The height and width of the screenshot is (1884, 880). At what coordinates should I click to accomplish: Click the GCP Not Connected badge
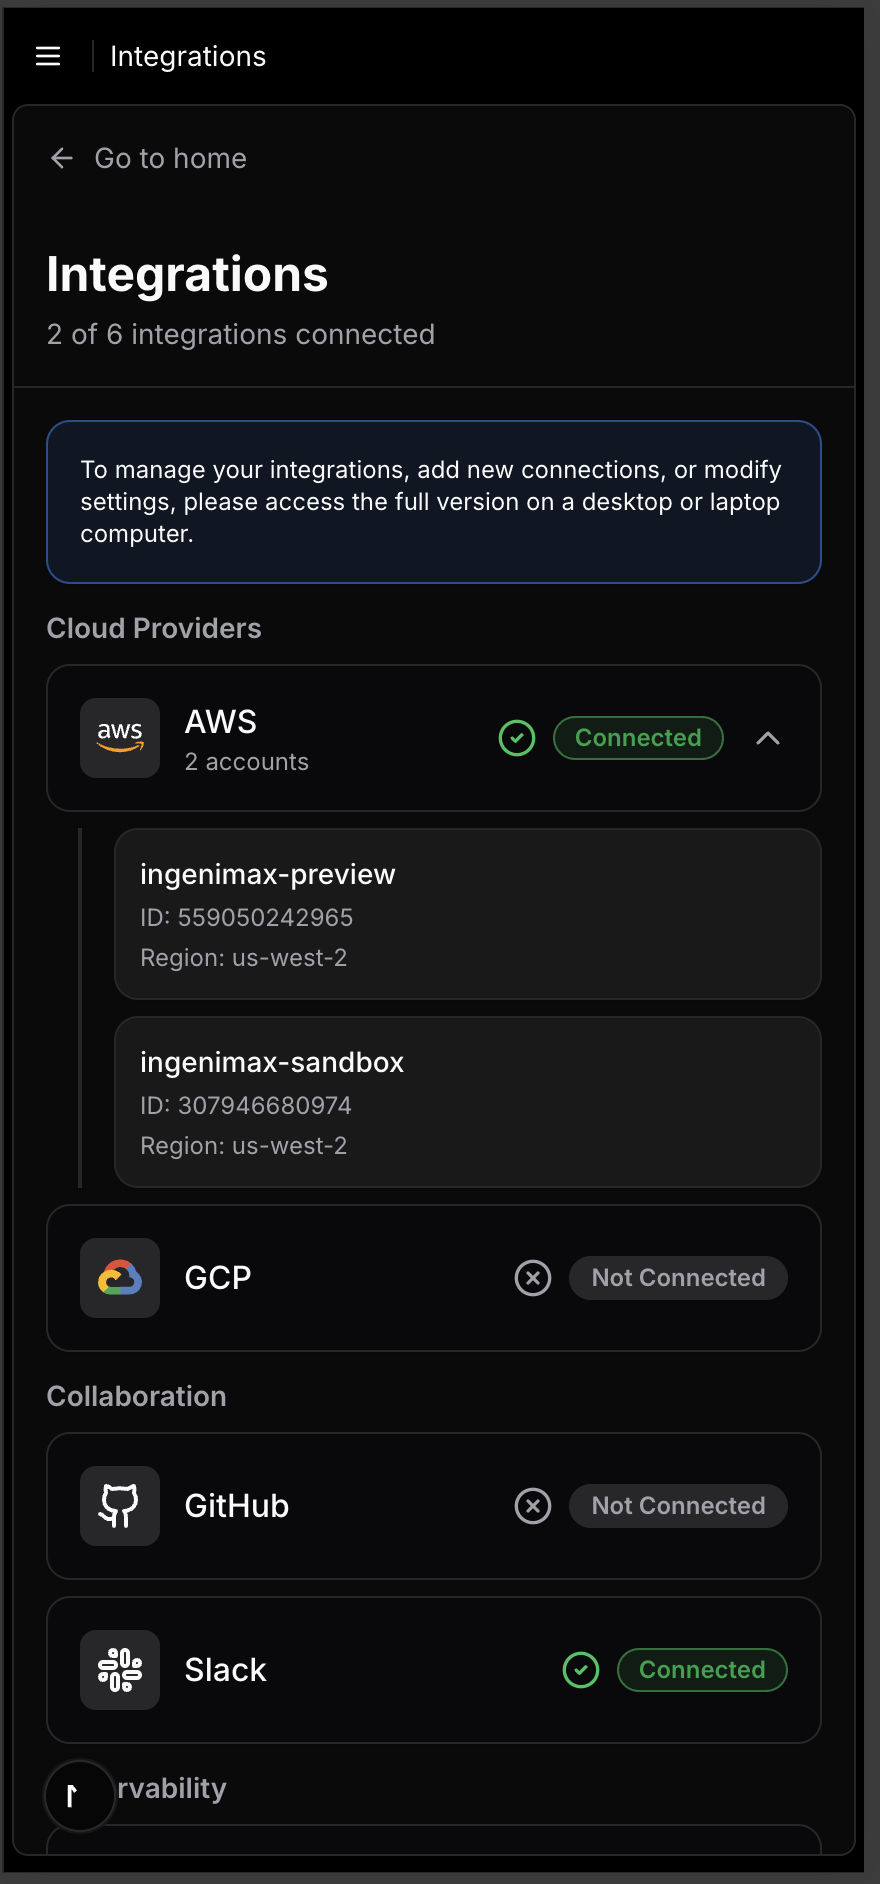pyautogui.click(x=678, y=1278)
